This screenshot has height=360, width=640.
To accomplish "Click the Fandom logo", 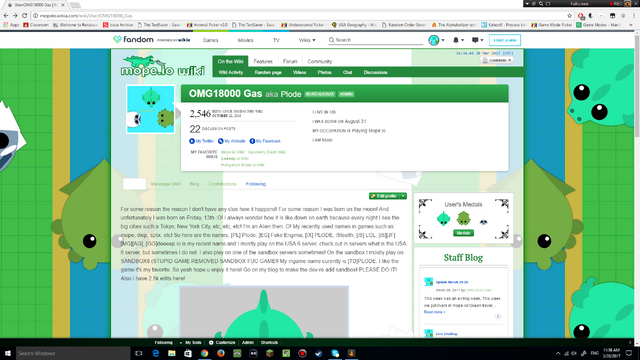I will point(133,40).
